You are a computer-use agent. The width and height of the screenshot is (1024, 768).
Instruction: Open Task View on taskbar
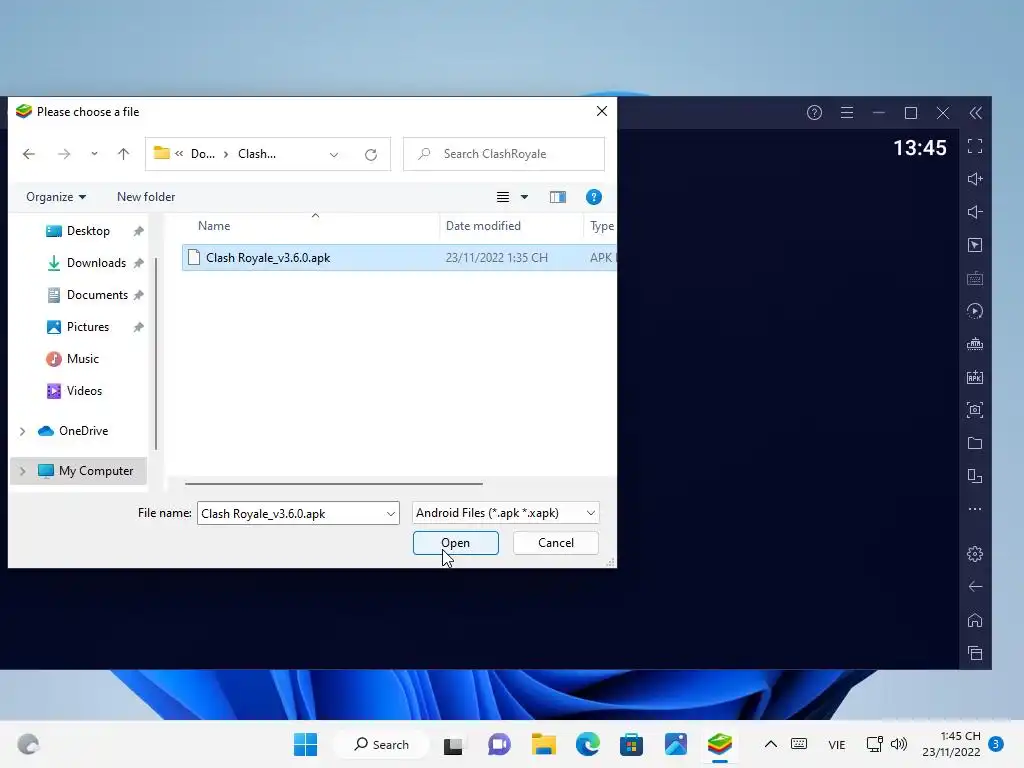453,744
